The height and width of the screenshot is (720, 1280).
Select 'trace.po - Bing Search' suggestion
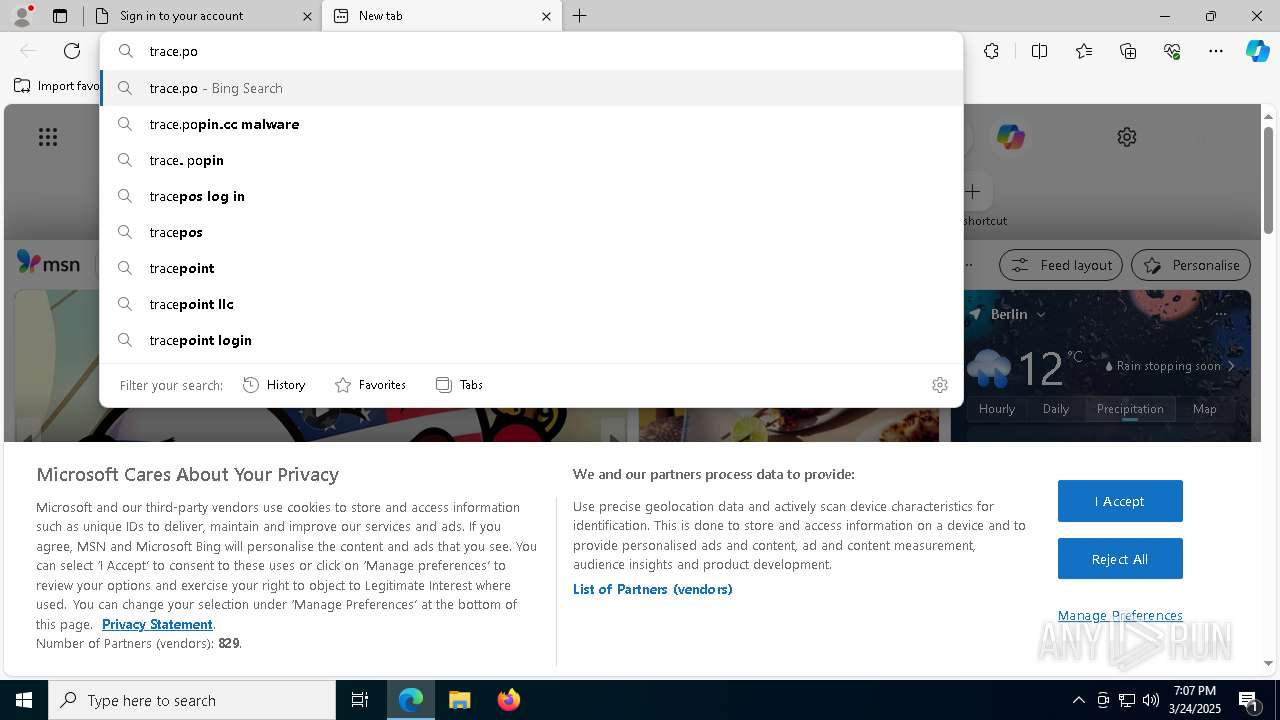[531, 88]
